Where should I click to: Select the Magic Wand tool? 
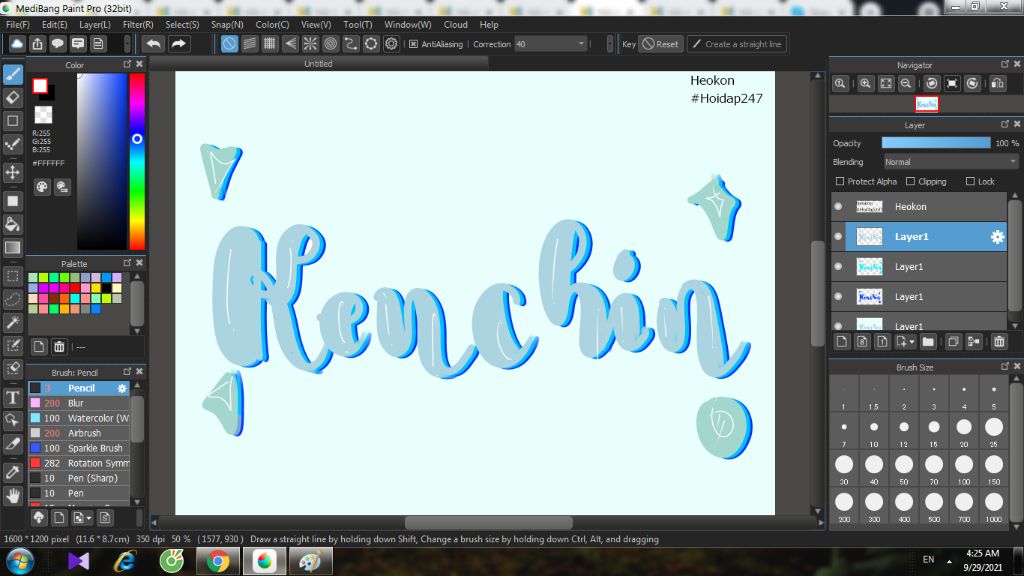[12, 322]
